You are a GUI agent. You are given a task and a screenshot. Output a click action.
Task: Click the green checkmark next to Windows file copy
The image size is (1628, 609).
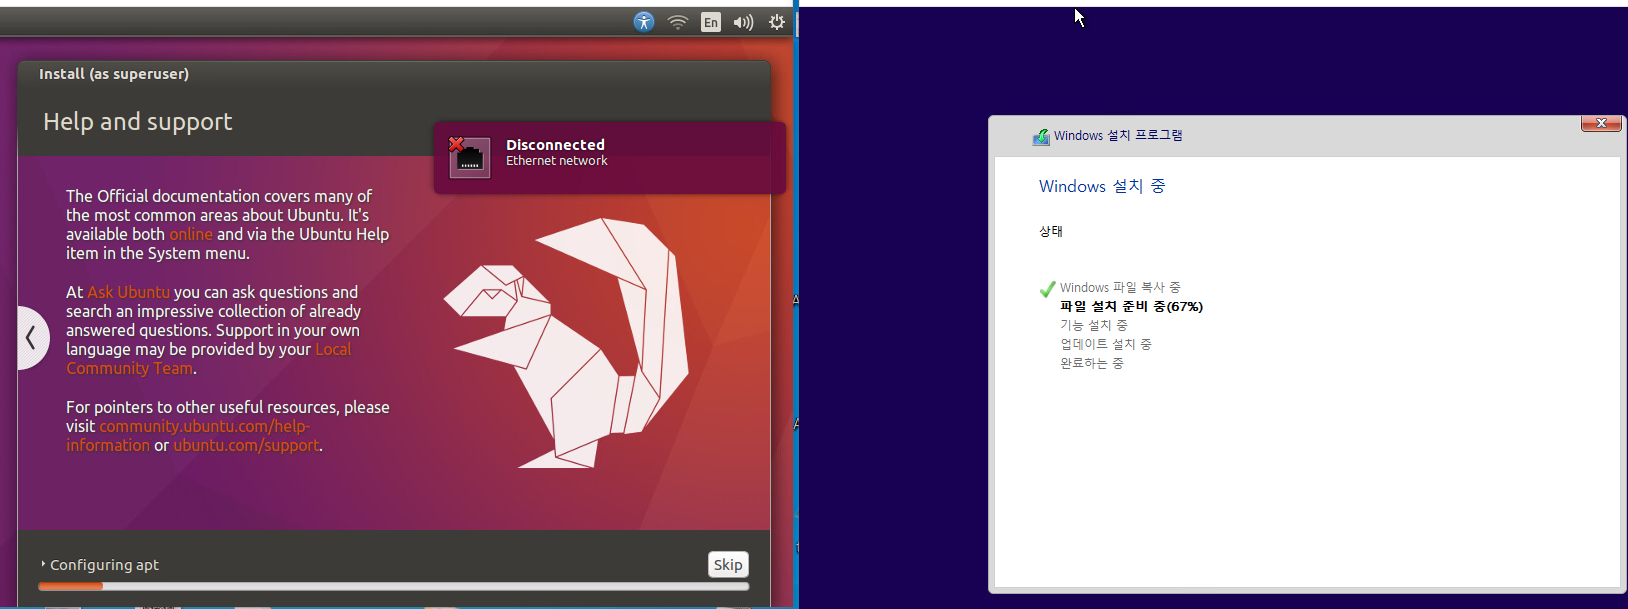(x=1047, y=289)
